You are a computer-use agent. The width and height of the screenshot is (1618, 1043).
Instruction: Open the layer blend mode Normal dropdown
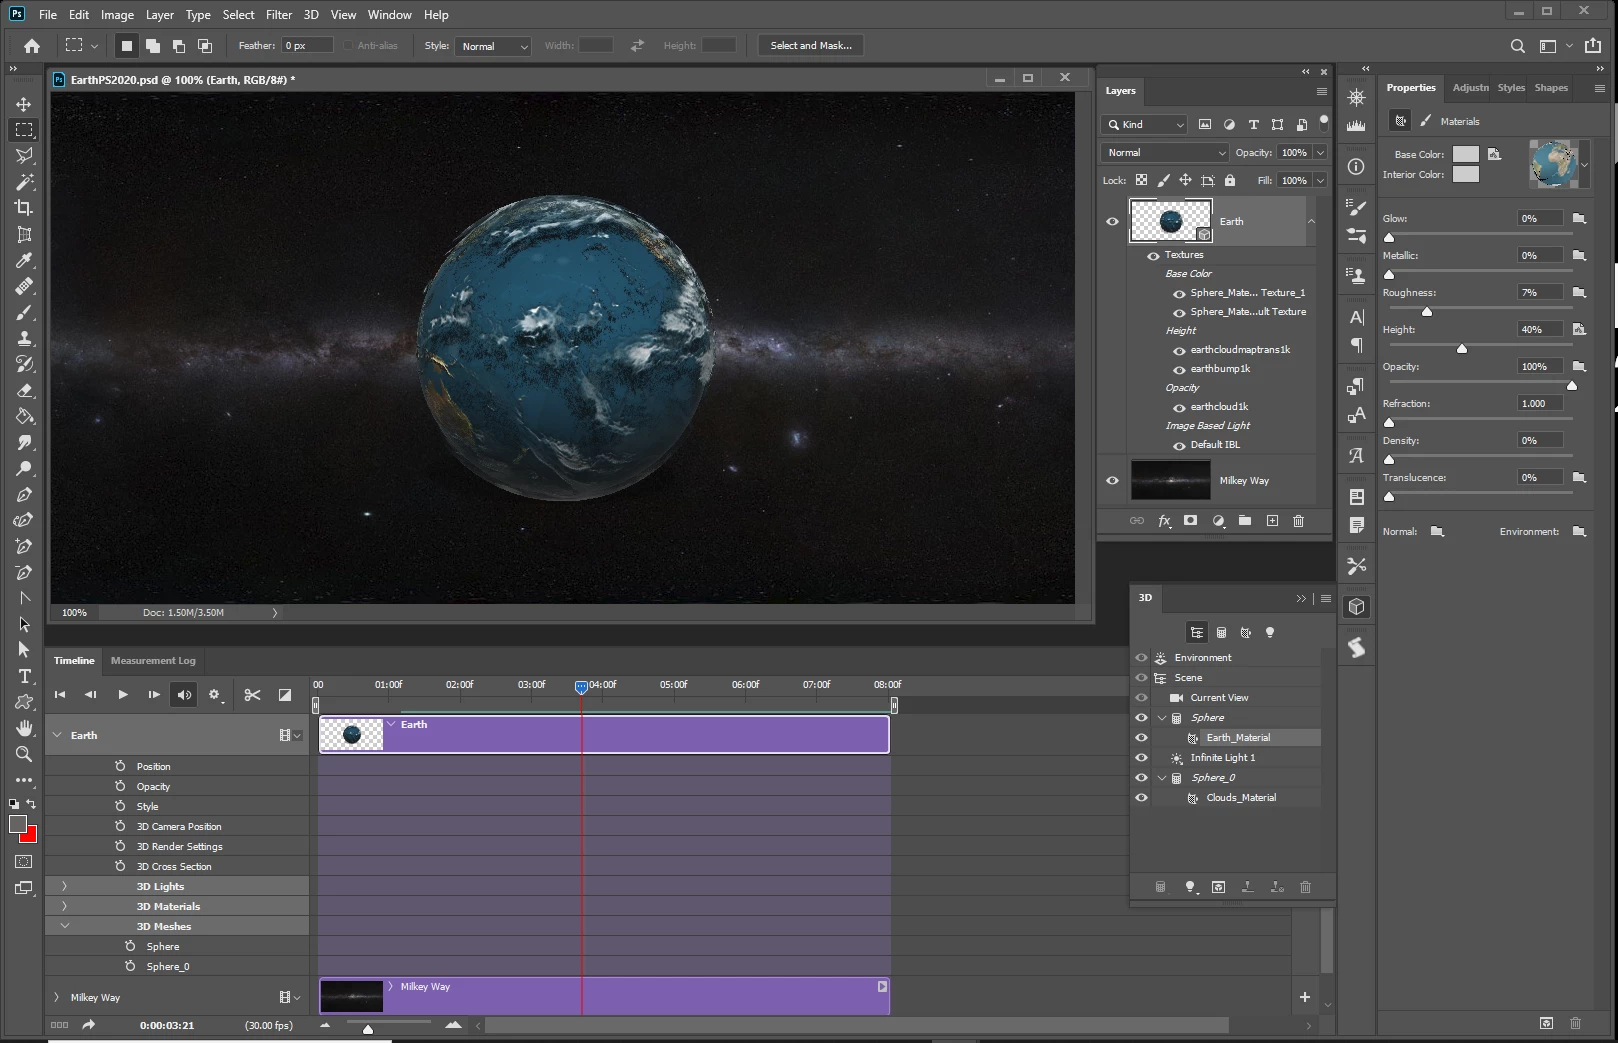(x=1165, y=153)
